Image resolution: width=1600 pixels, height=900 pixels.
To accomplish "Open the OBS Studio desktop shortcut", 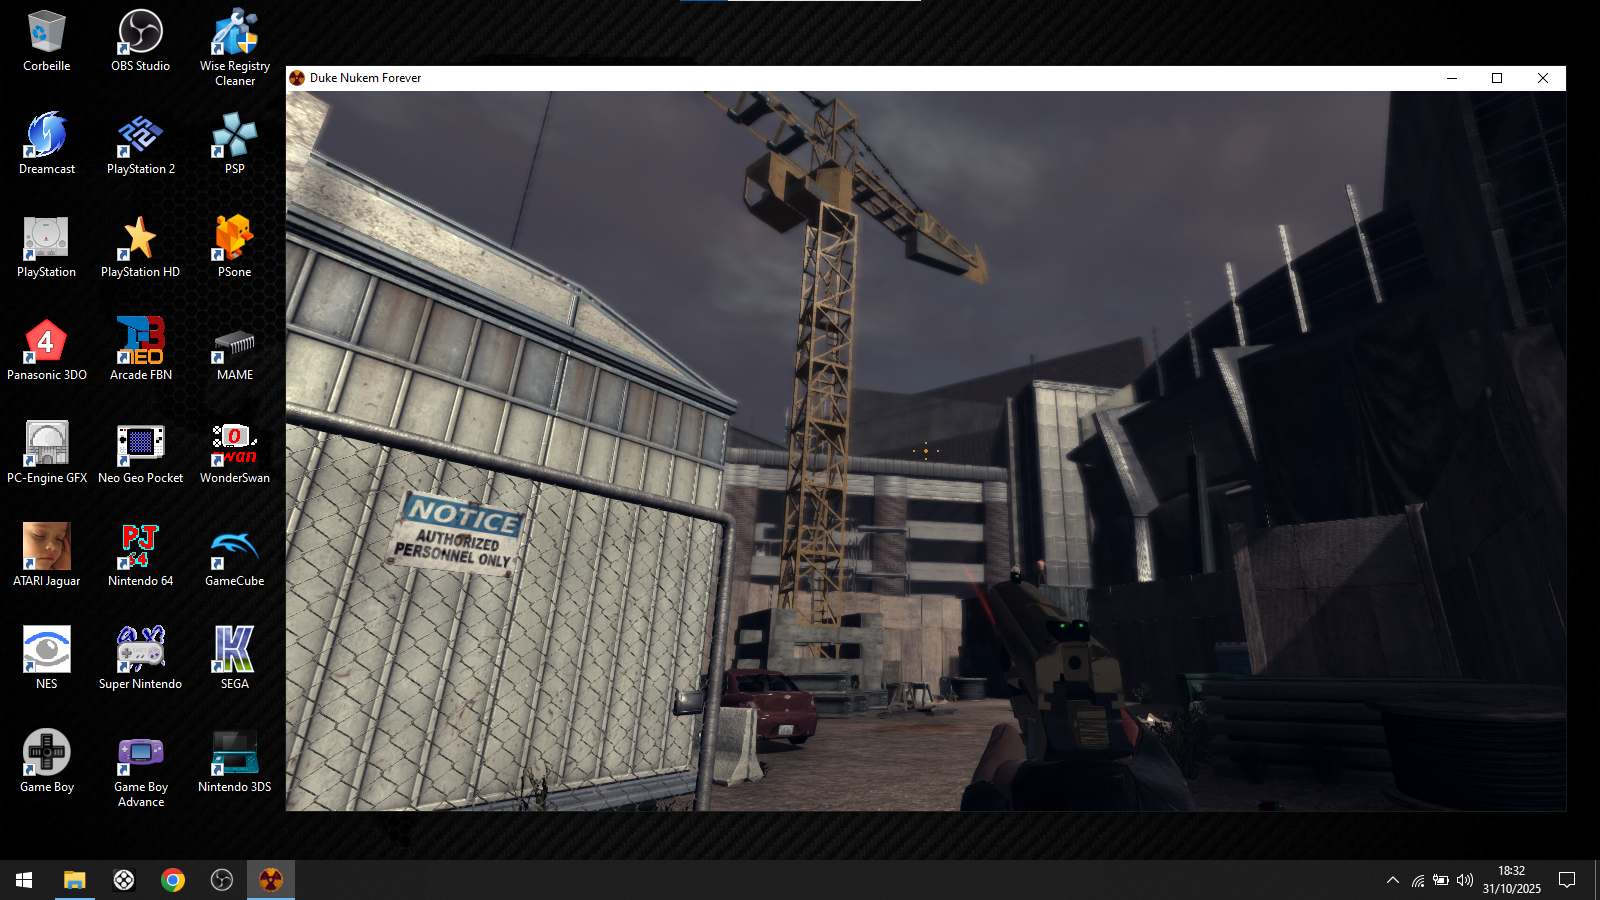I will 140,33.
